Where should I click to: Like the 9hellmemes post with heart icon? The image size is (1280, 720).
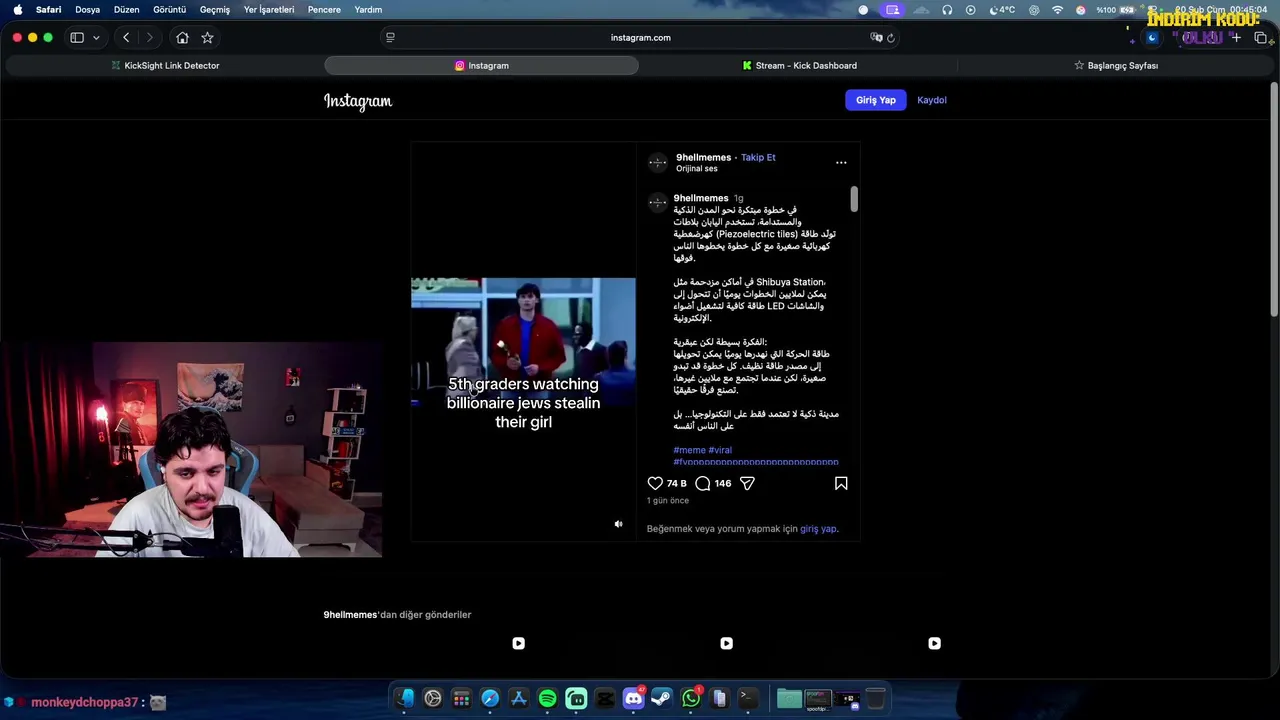pyautogui.click(x=655, y=483)
